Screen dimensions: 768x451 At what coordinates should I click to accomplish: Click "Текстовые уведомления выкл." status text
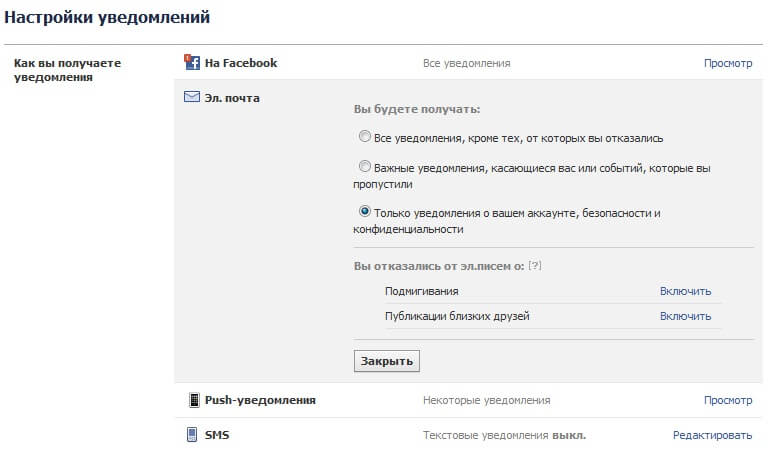(504, 435)
